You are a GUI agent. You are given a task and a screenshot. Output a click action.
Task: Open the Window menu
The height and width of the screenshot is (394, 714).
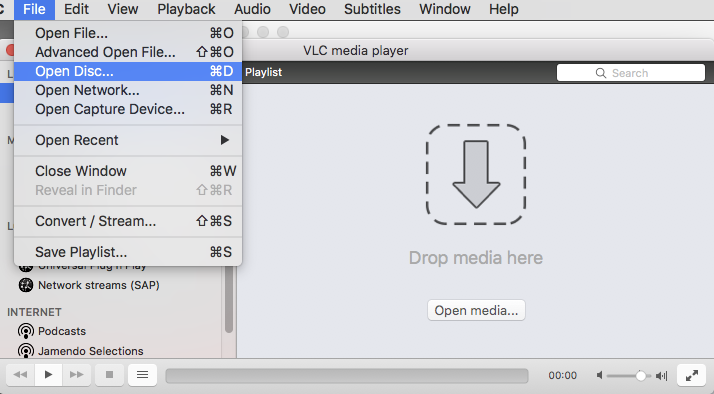tap(445, 9)
